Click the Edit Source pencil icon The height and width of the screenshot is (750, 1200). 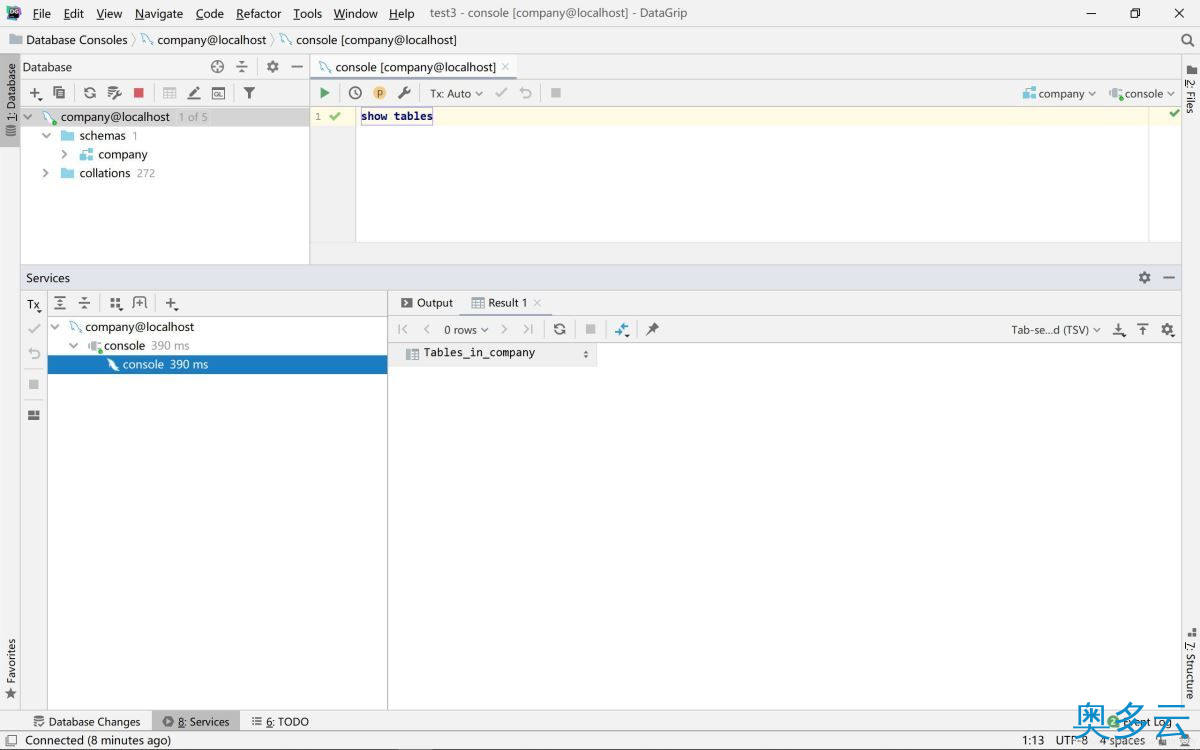[194, 93]
